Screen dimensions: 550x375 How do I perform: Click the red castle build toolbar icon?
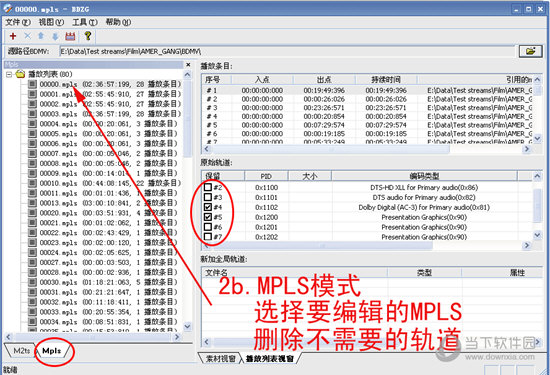[x=70, y=36]
